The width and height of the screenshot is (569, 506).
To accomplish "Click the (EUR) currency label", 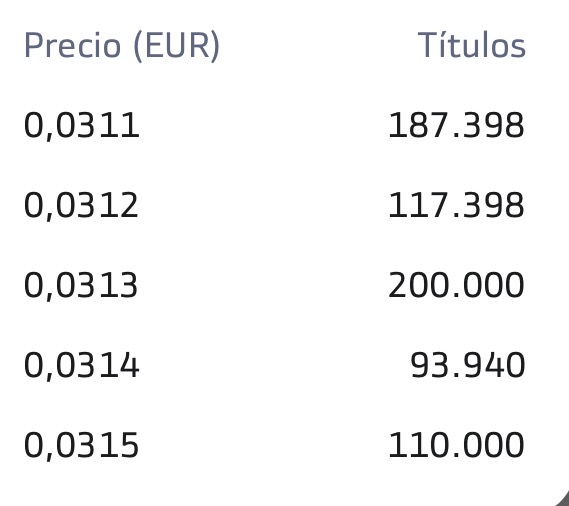I will click(x=177, y=46).
